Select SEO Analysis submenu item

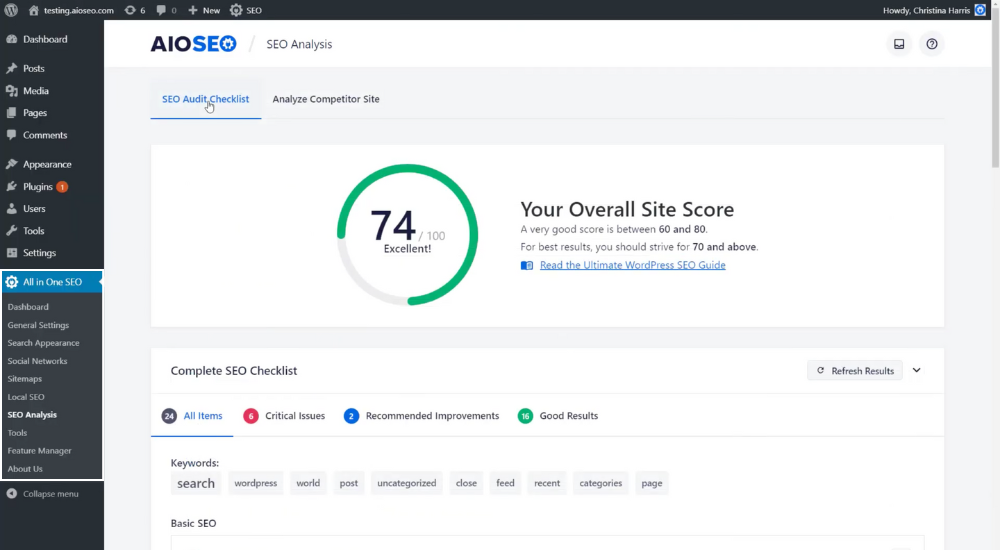32,415
